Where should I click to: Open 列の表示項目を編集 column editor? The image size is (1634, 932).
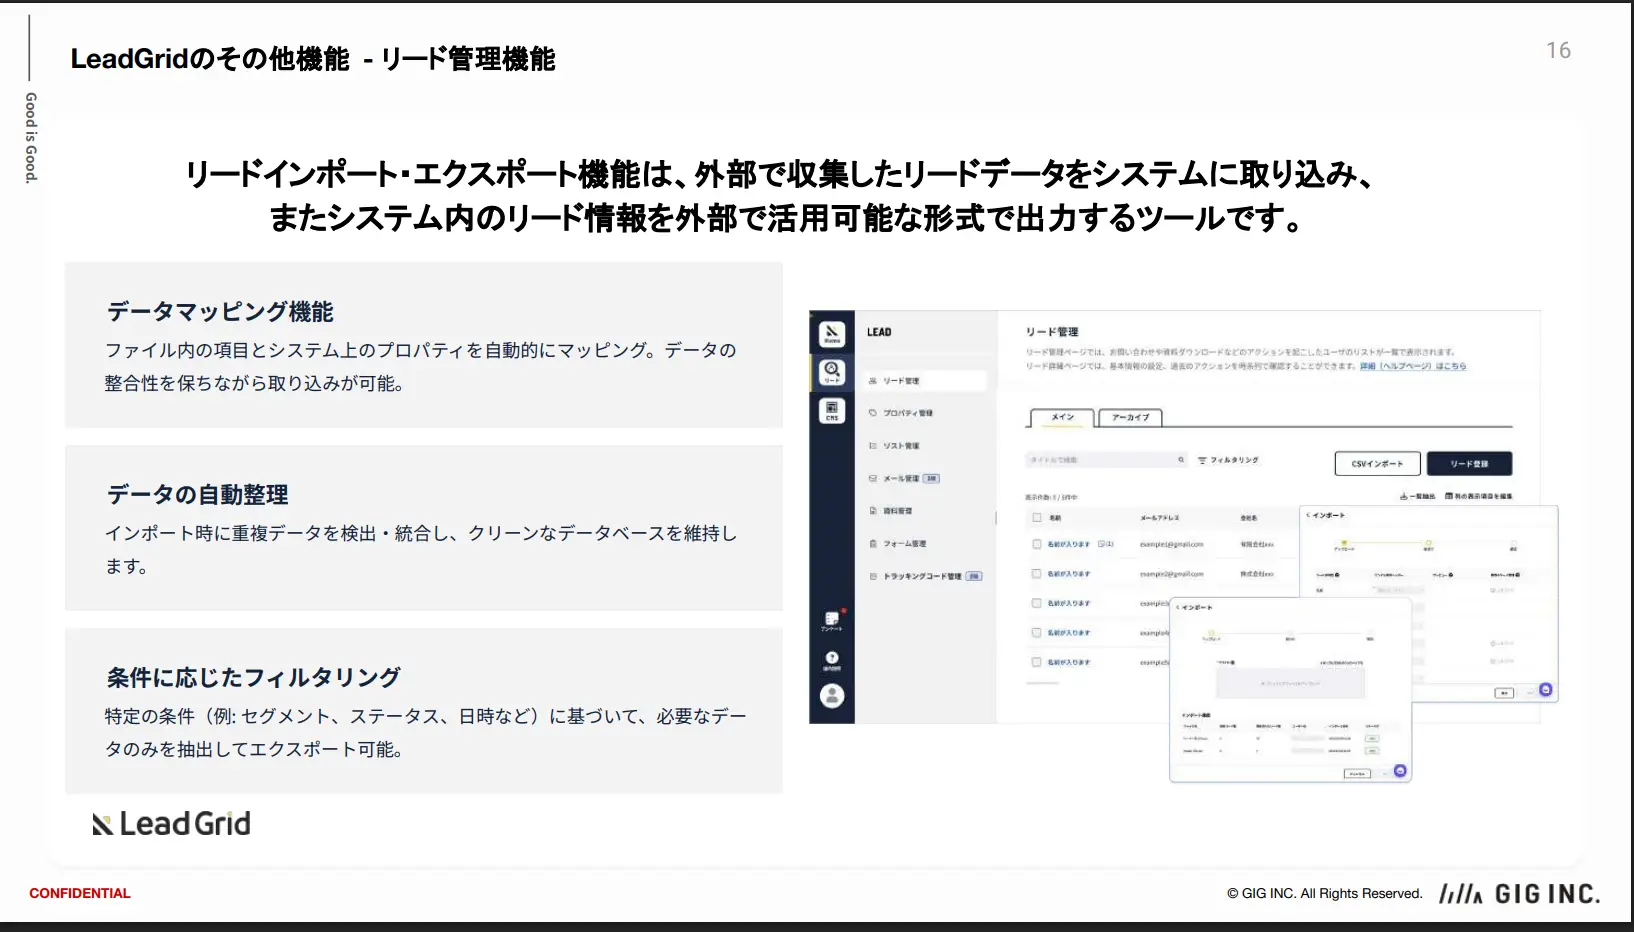point(1479,496)
